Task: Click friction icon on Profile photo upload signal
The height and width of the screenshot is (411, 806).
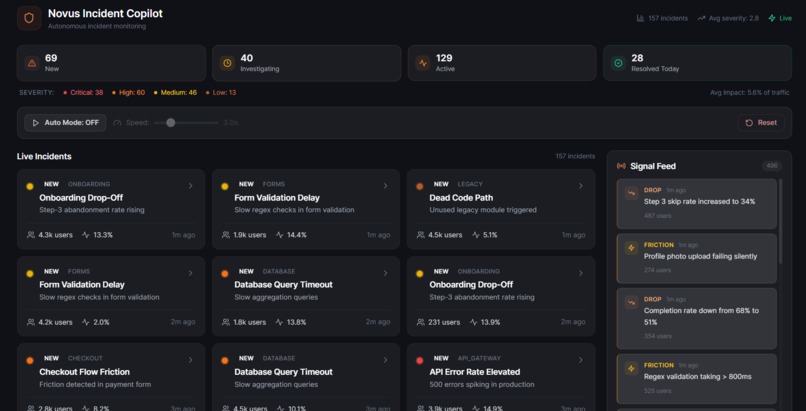Action: point(631,248)
